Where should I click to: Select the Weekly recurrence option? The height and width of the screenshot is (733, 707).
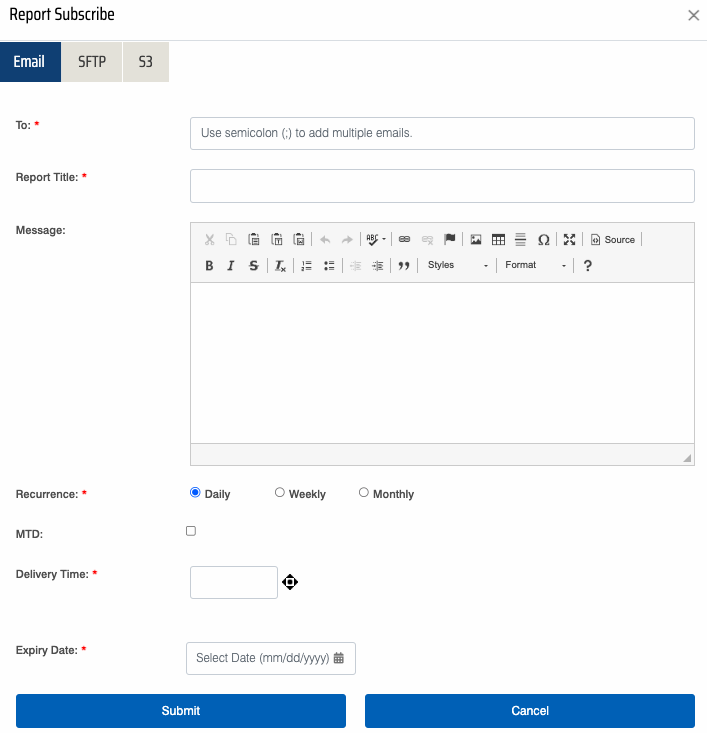click(x=280, y=493)
